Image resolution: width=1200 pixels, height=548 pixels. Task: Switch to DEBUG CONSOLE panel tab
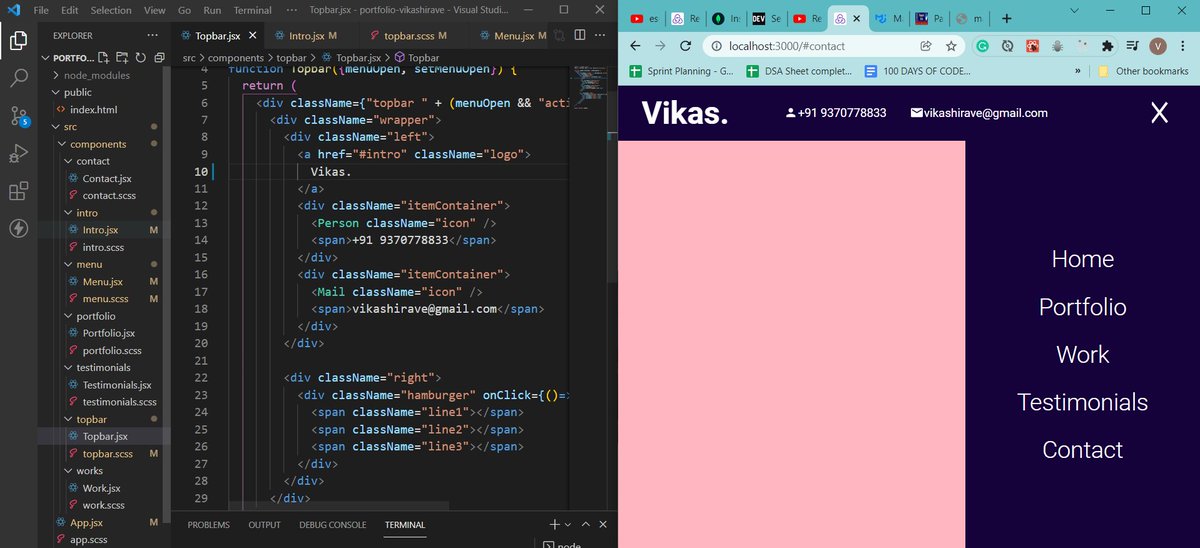click(x=333, y=525)
